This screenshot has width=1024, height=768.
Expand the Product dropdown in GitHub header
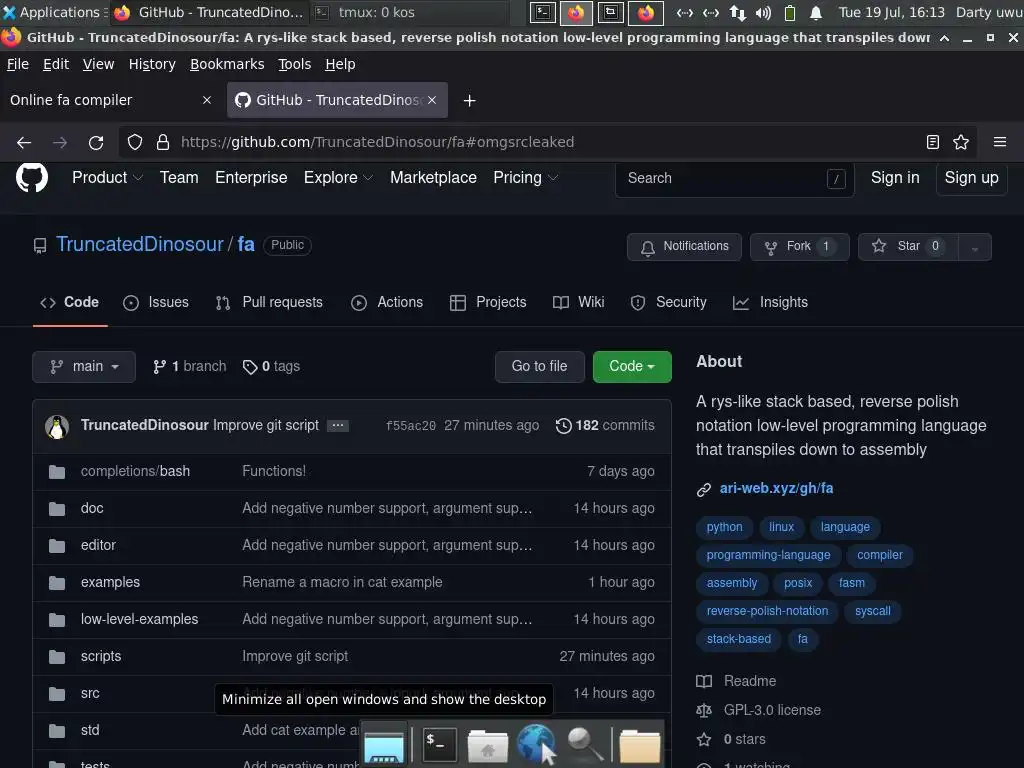click(107, 178)
